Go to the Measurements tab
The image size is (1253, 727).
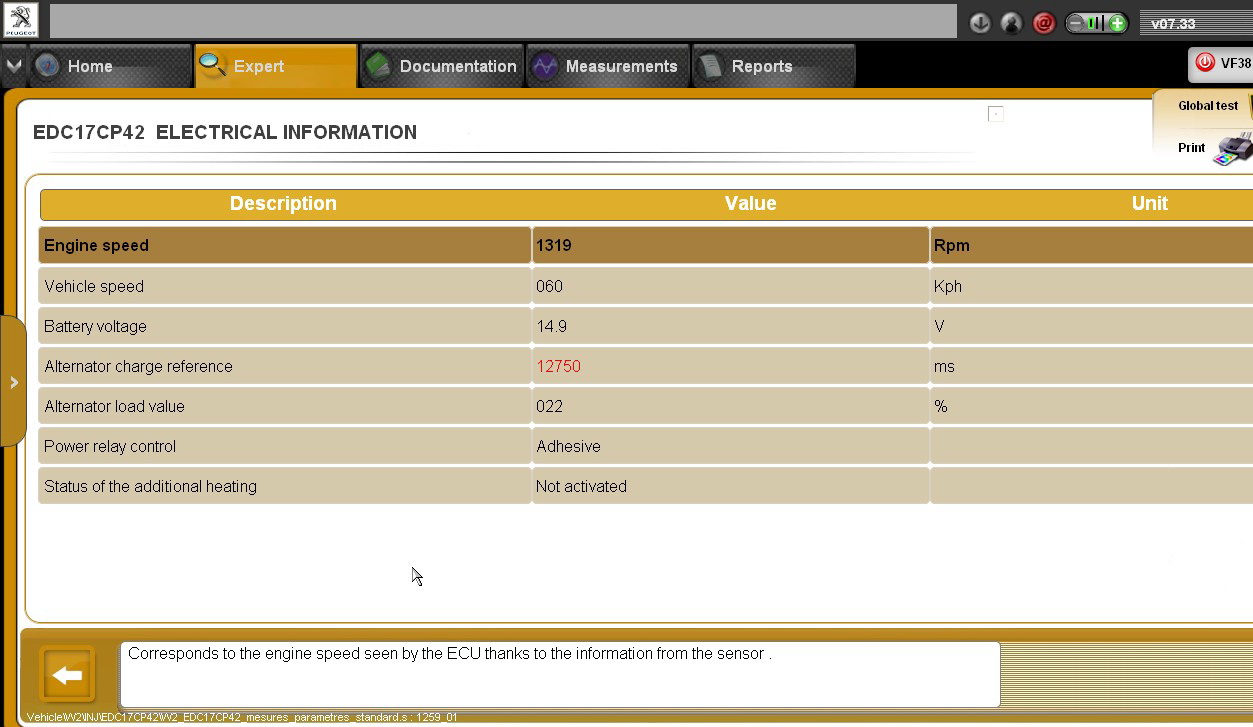pos(608,66)
